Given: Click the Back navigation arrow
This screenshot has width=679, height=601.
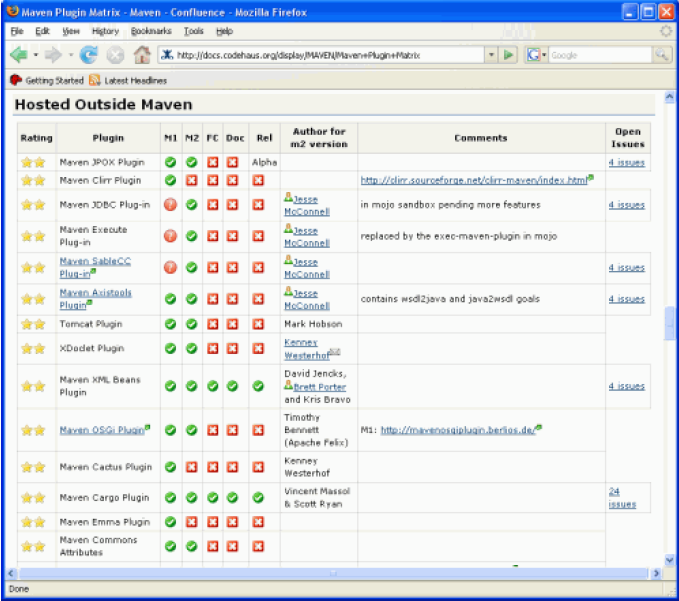Looking at the screenshot, I should click(x=19, y=55).
